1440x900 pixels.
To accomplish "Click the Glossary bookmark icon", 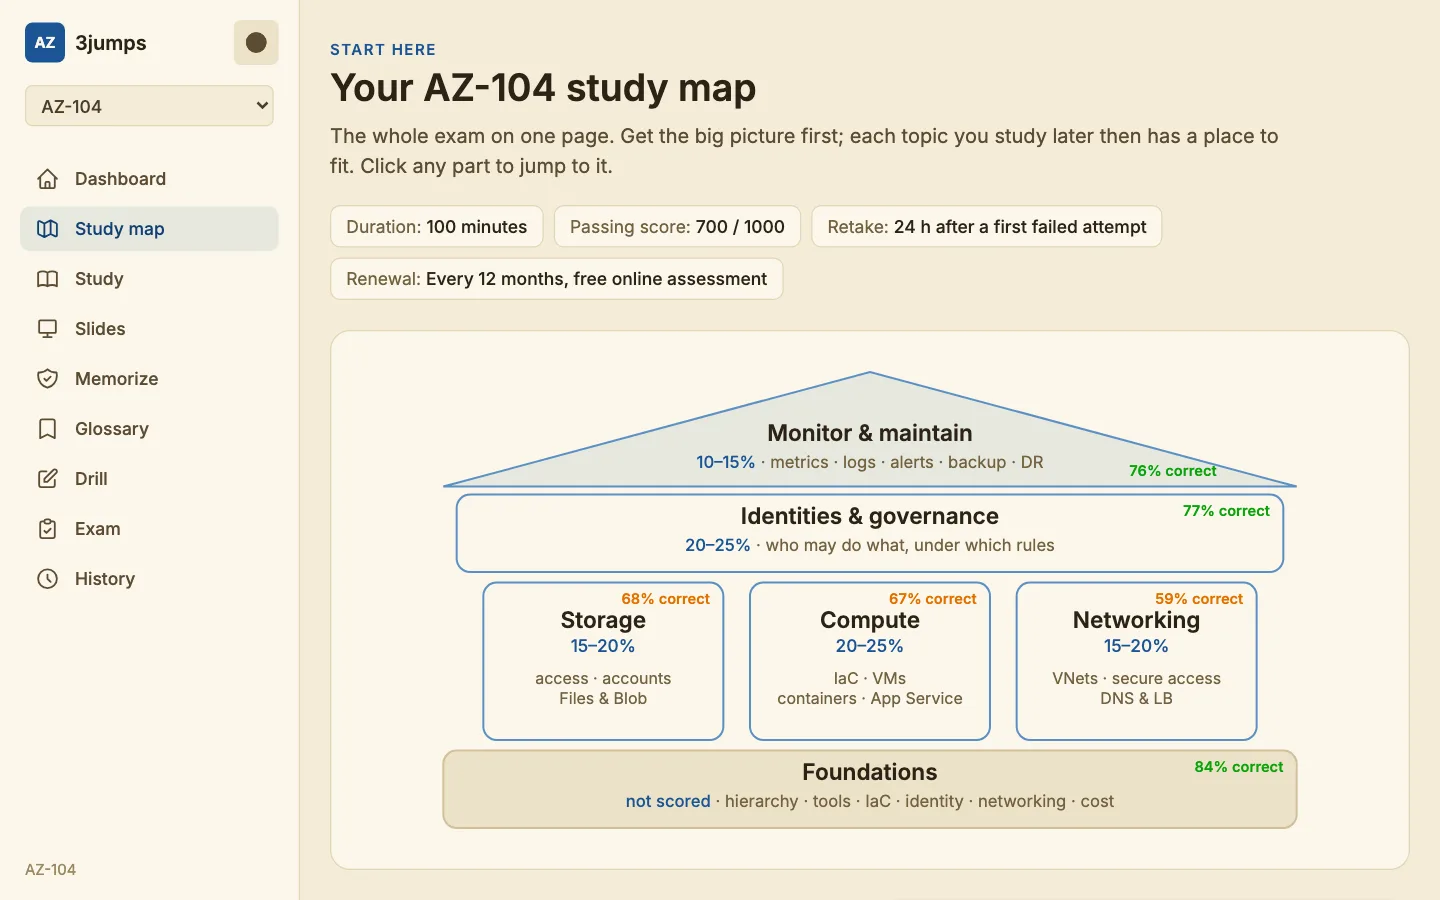I will (47, 429).
